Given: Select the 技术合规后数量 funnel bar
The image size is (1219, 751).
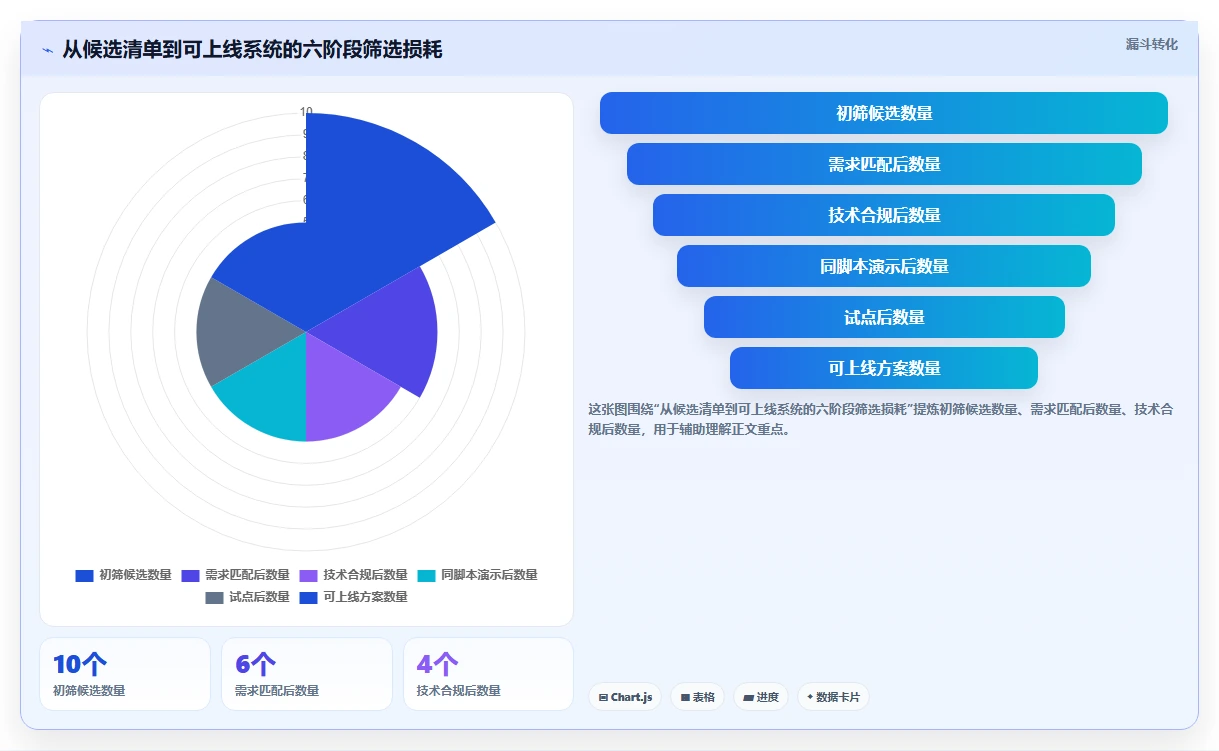Looking at the screenshot, I should coord(884,215).
